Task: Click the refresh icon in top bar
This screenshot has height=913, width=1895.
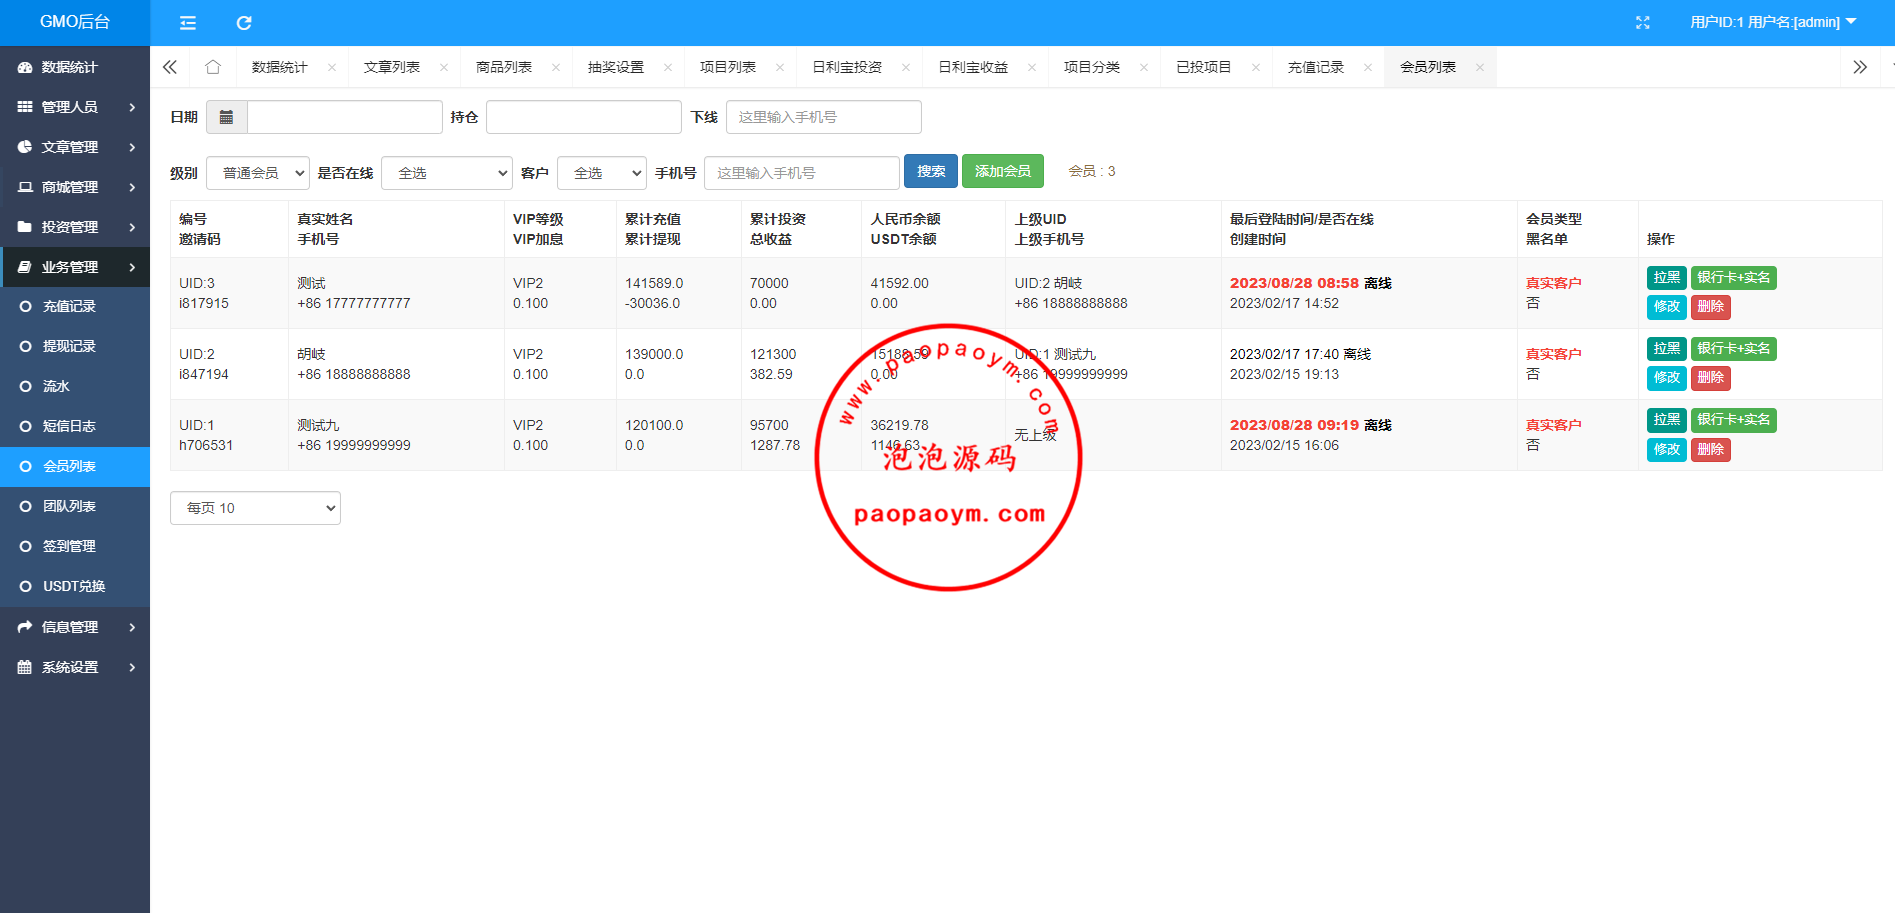Action: 244,22
